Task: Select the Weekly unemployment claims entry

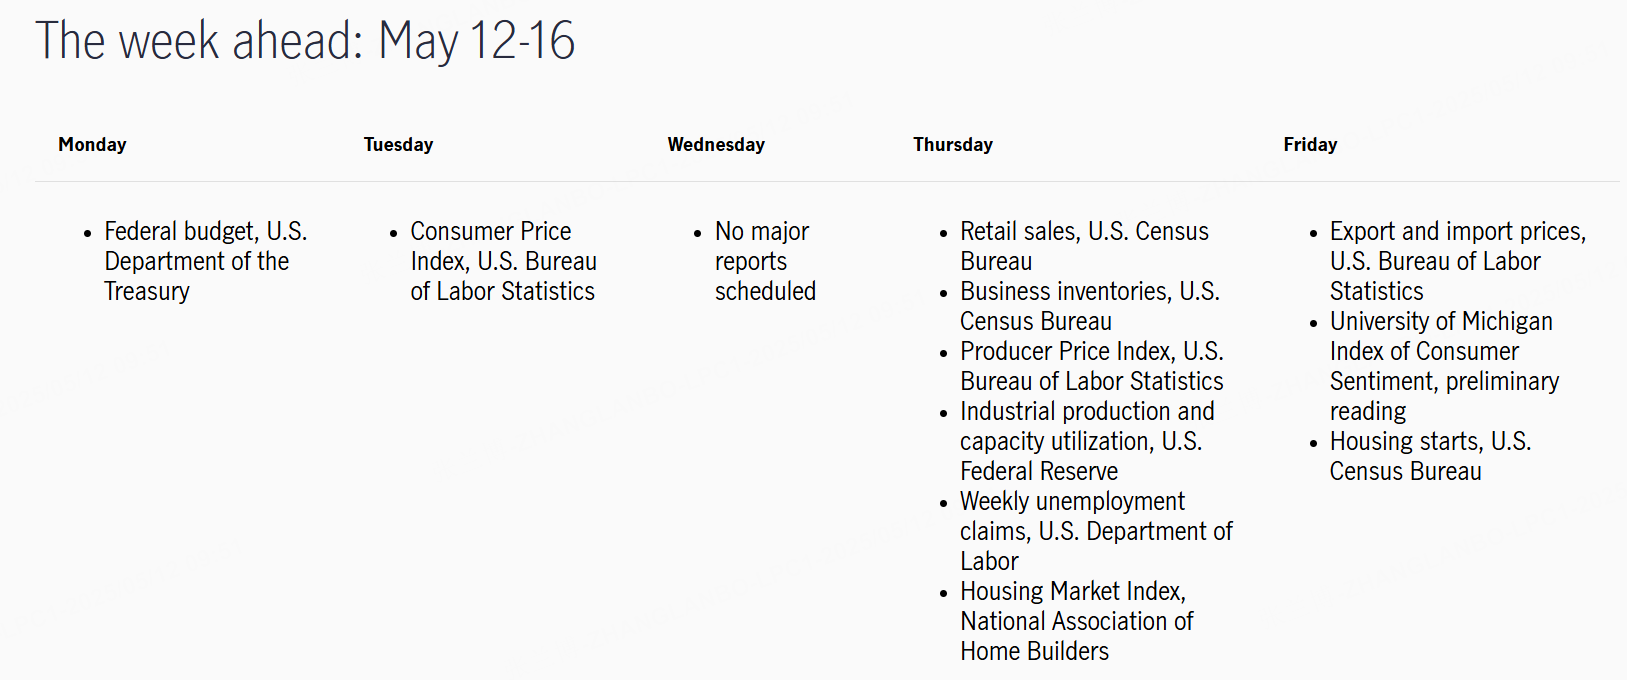Action: 1072,501
